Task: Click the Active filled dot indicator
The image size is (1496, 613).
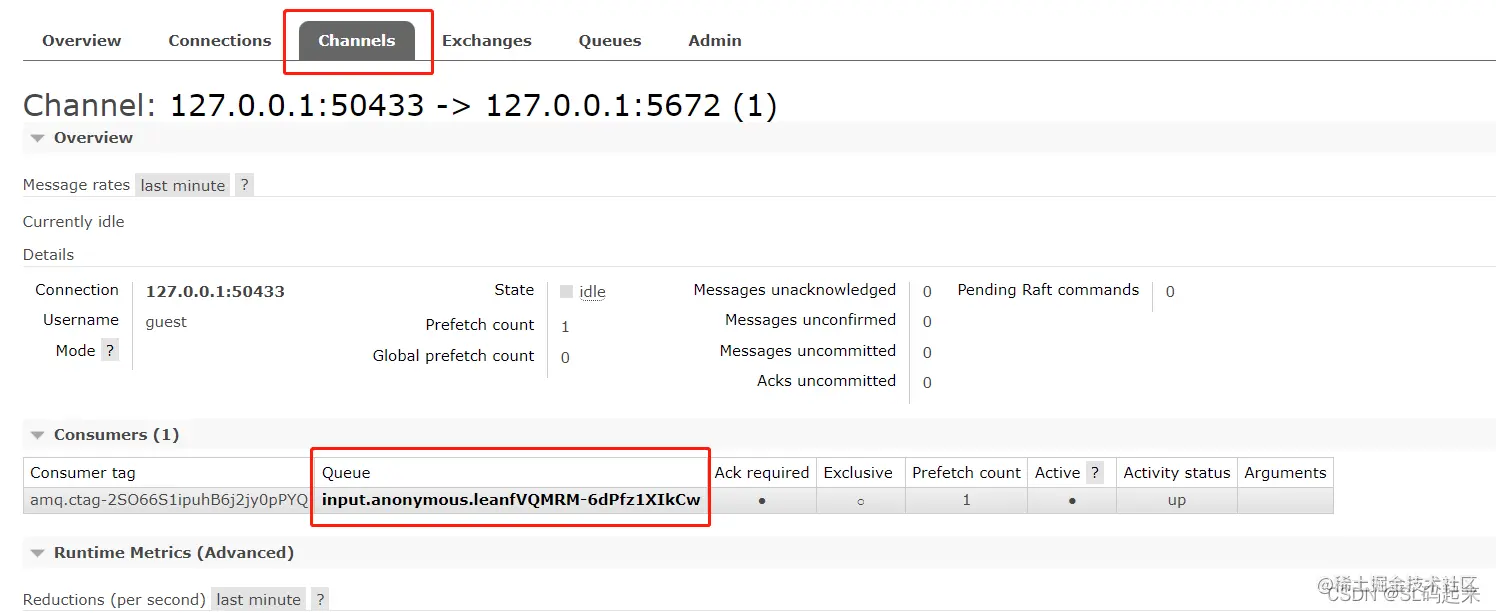Action: 1072,501
